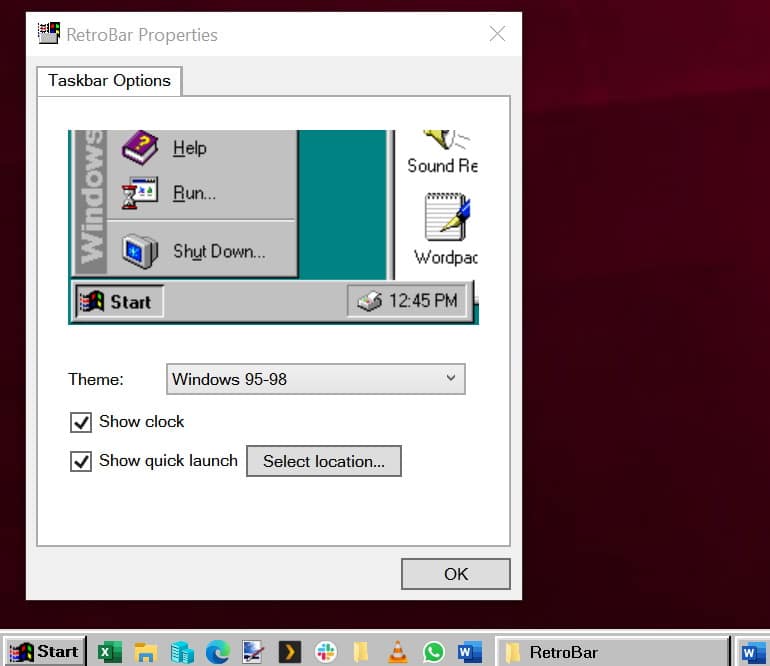Open Slack from the quick launch bar
Viewport: 770px width, 666px height.
tap(325, 652)
